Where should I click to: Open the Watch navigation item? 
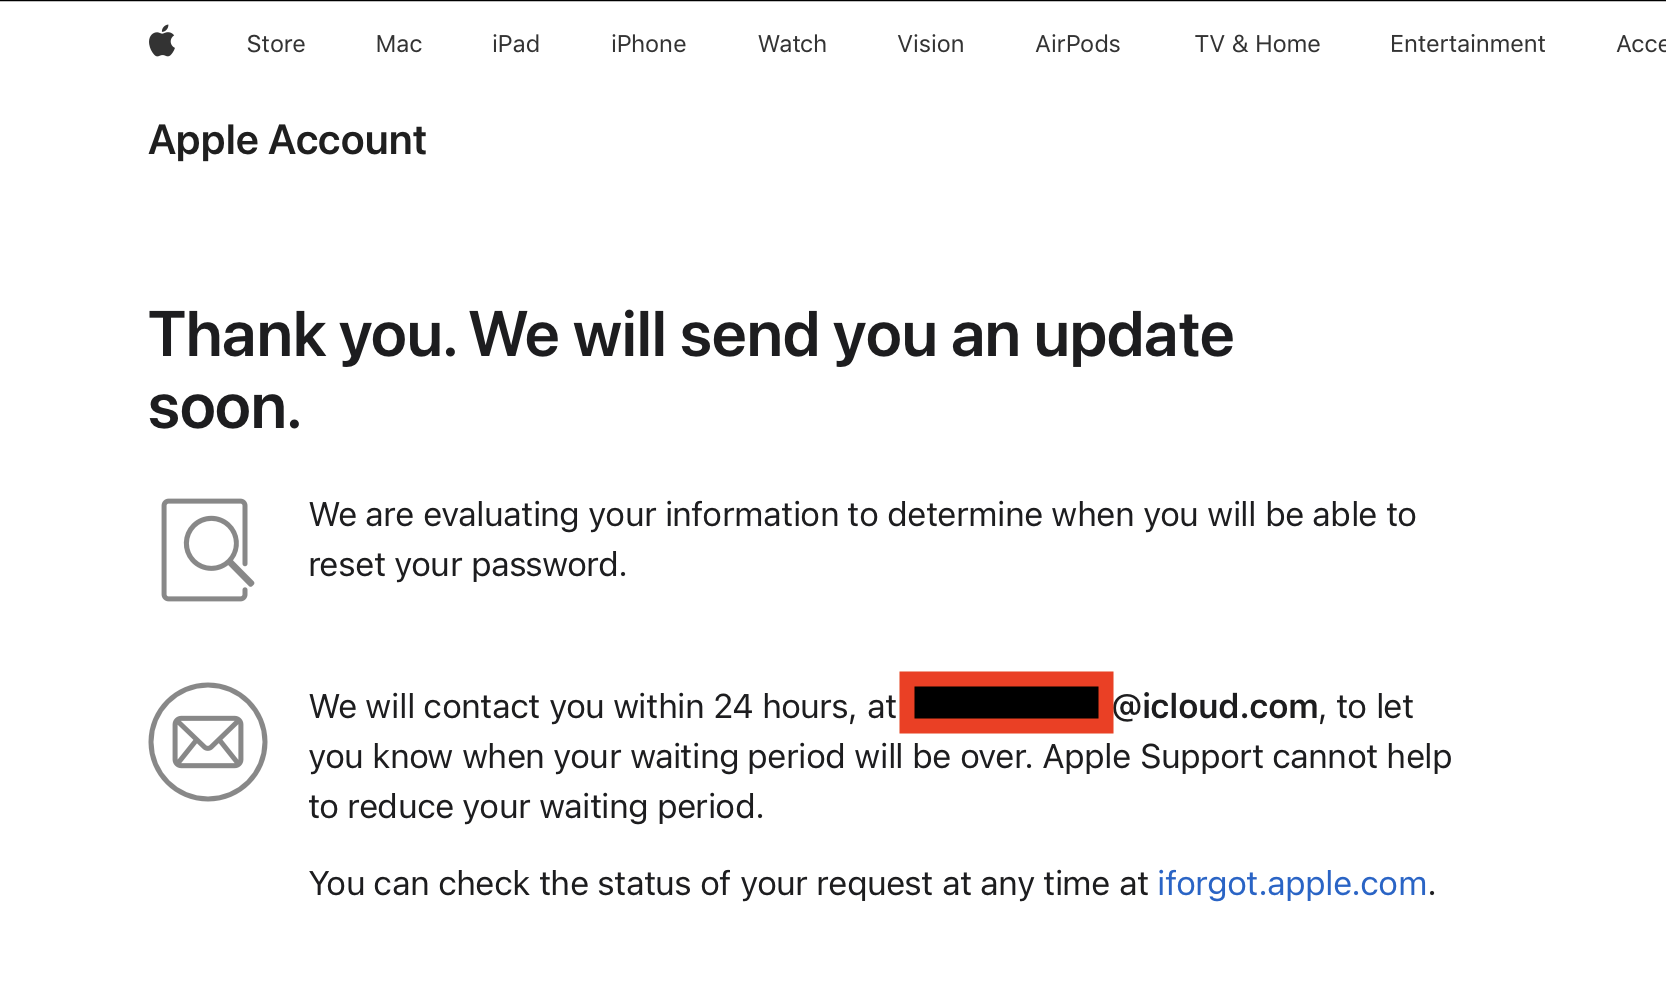792,44
